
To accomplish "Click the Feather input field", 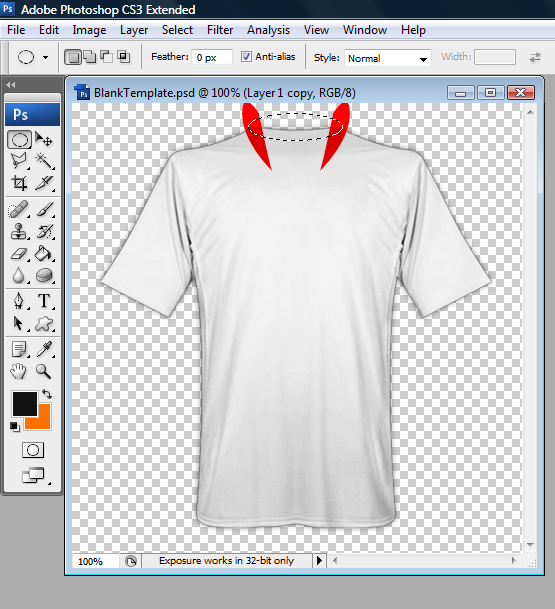I will point(212,57).
